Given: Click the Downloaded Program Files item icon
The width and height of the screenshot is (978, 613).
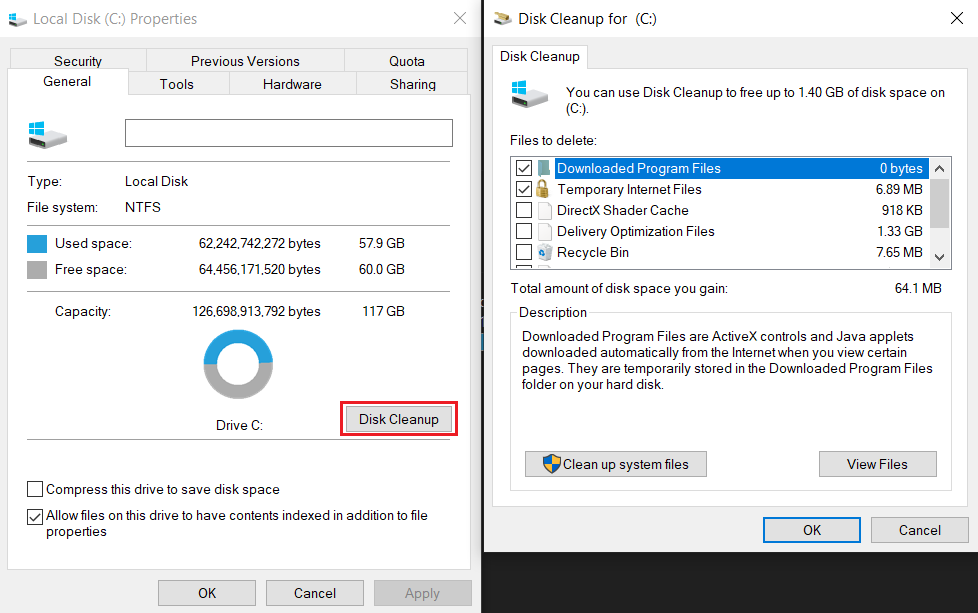Looking at the screenshot, I should point(543,168).
